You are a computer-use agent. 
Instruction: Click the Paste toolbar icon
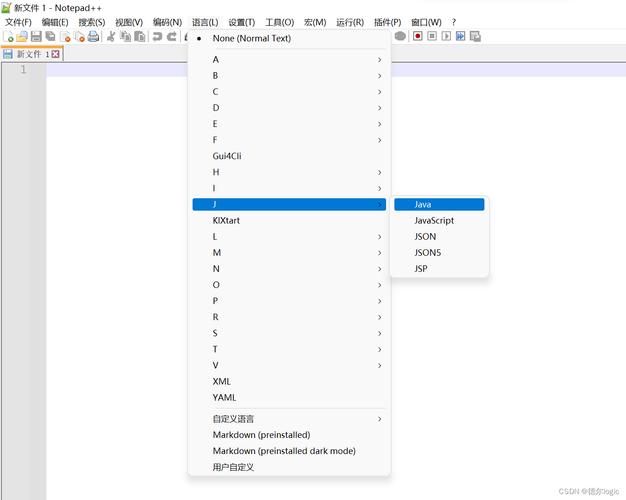140,37
